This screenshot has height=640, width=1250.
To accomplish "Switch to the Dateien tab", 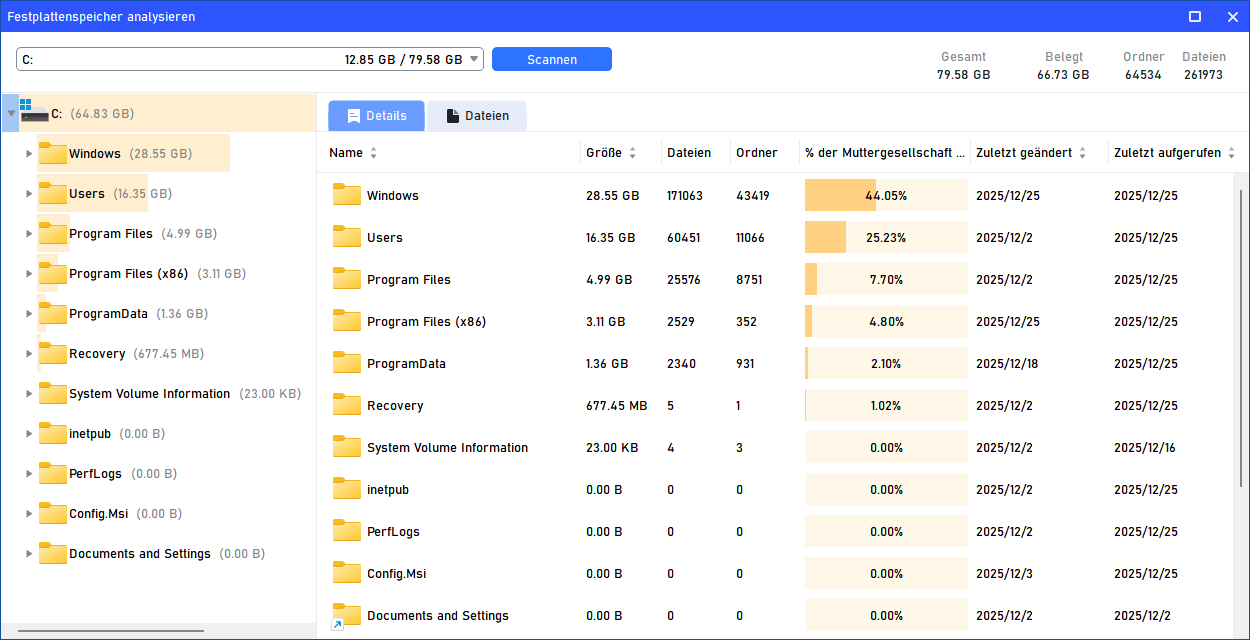I will click(477, 116).
